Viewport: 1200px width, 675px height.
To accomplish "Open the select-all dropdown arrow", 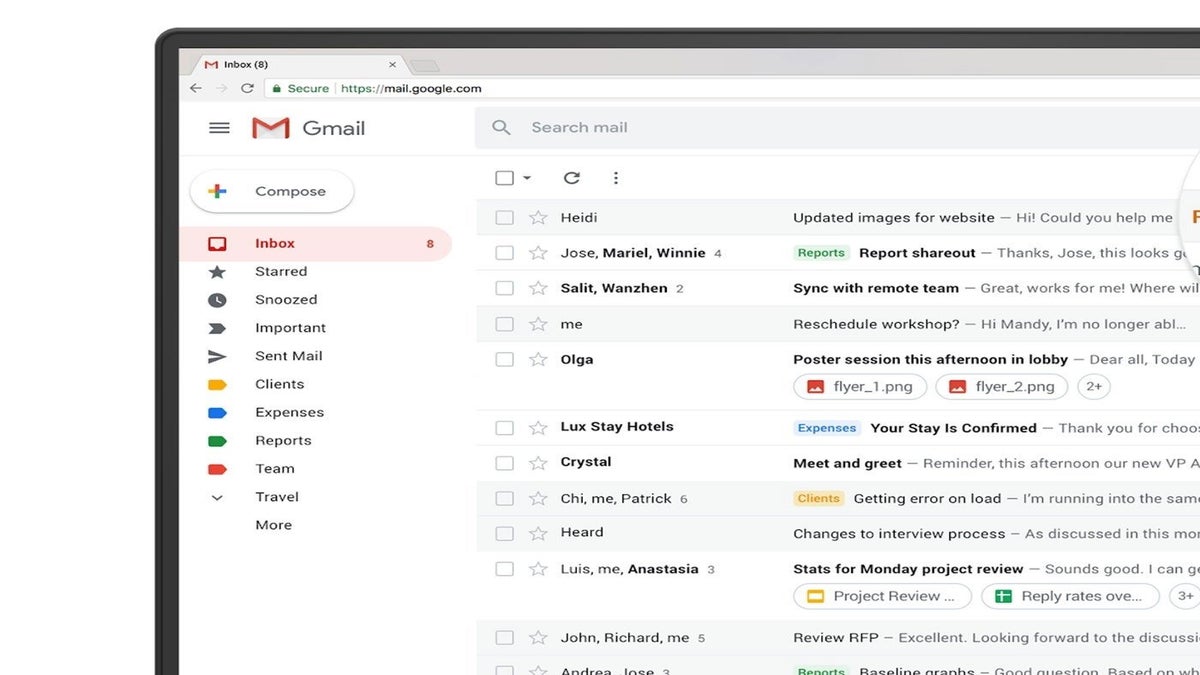I will (527, 178).
